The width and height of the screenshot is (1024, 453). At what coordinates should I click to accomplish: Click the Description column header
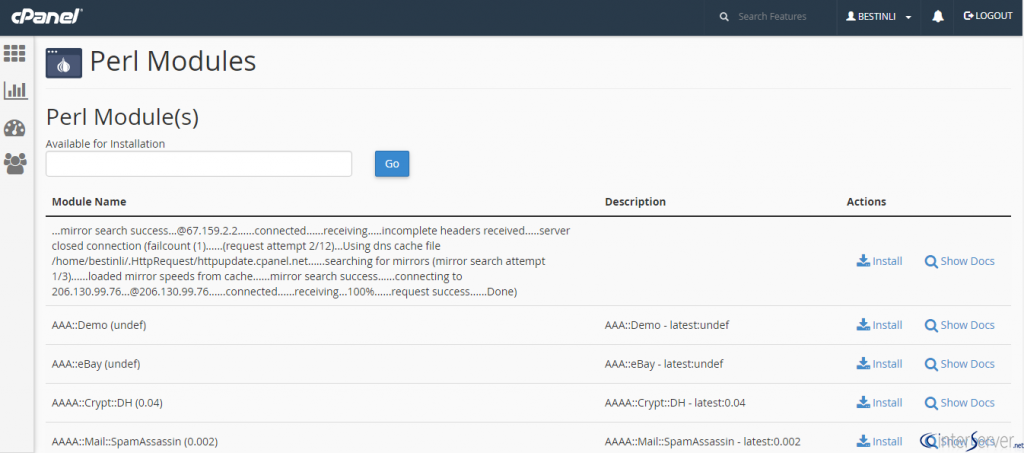coord(635,202)
